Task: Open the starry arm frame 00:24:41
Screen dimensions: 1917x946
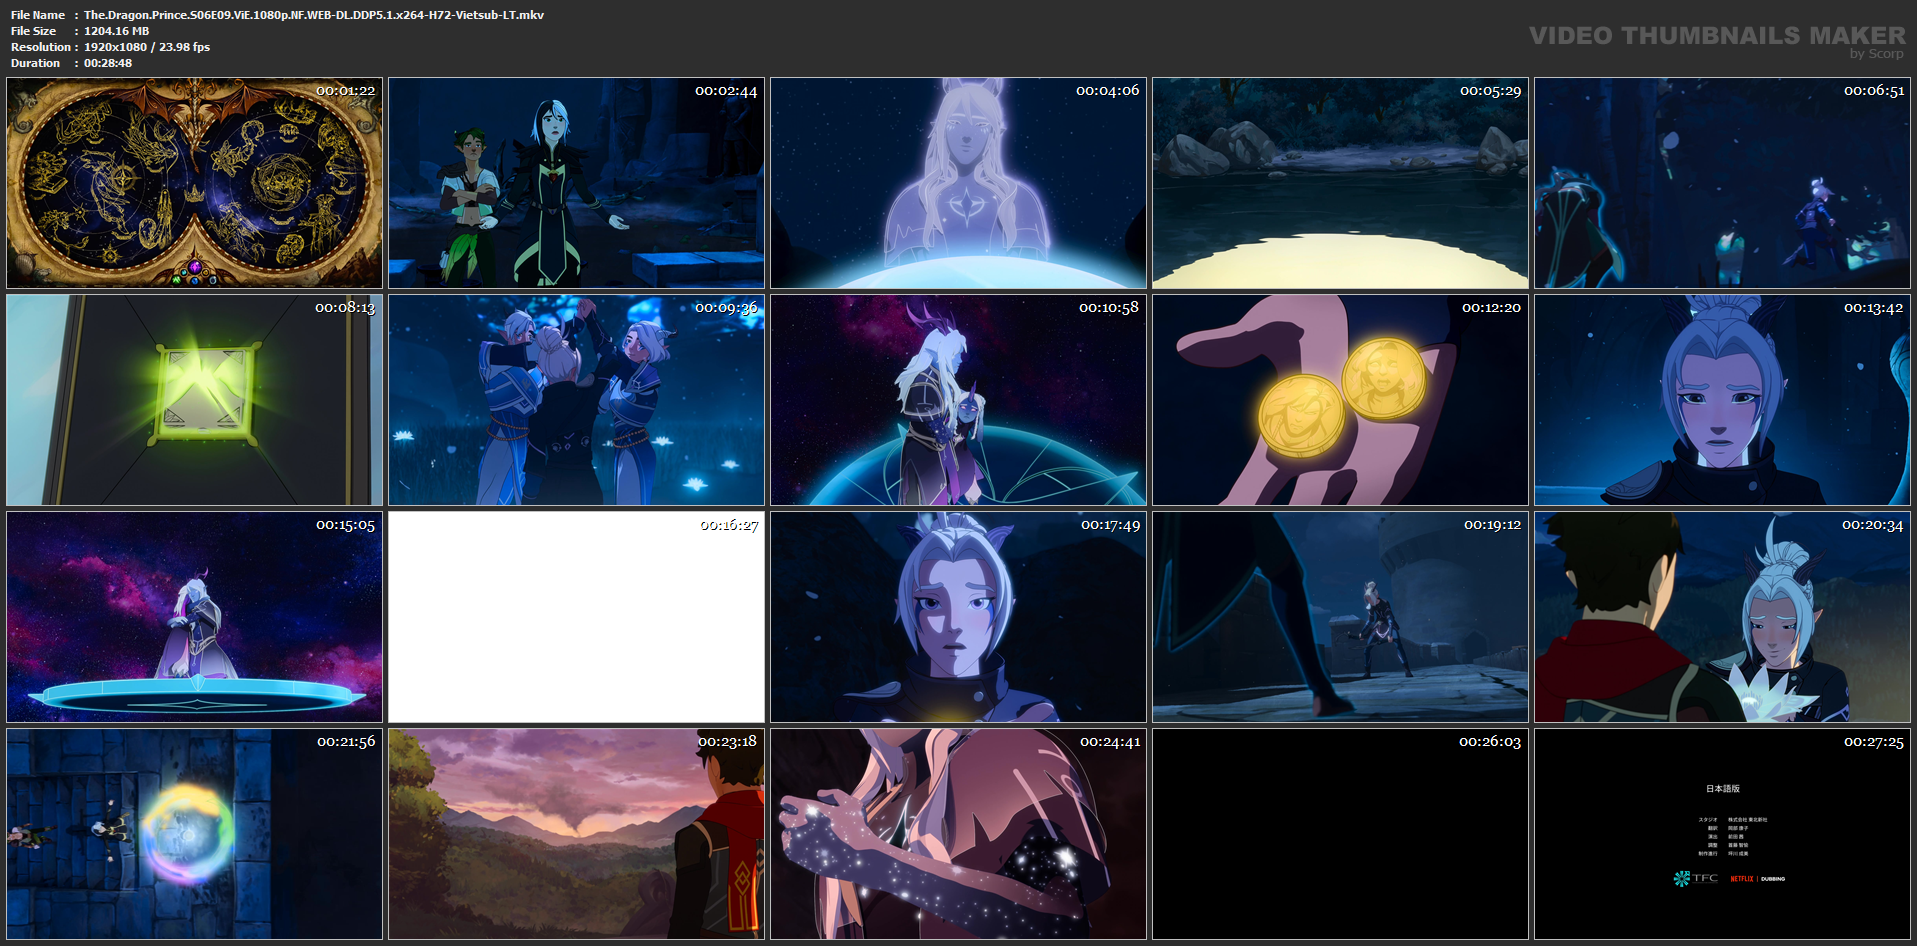Action: click(x=959, y=834)
